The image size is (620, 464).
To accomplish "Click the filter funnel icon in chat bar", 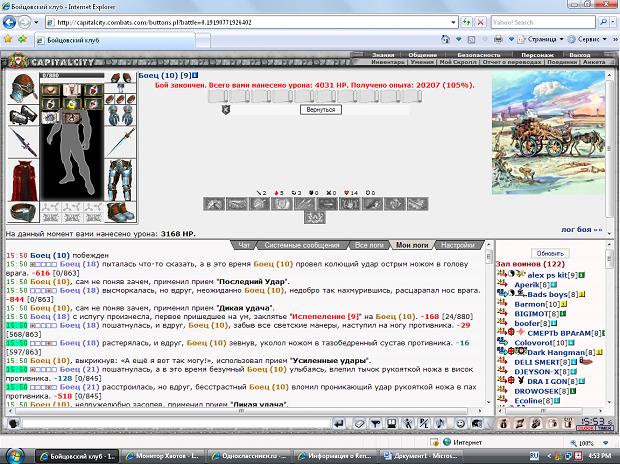I will click(375, 424).
